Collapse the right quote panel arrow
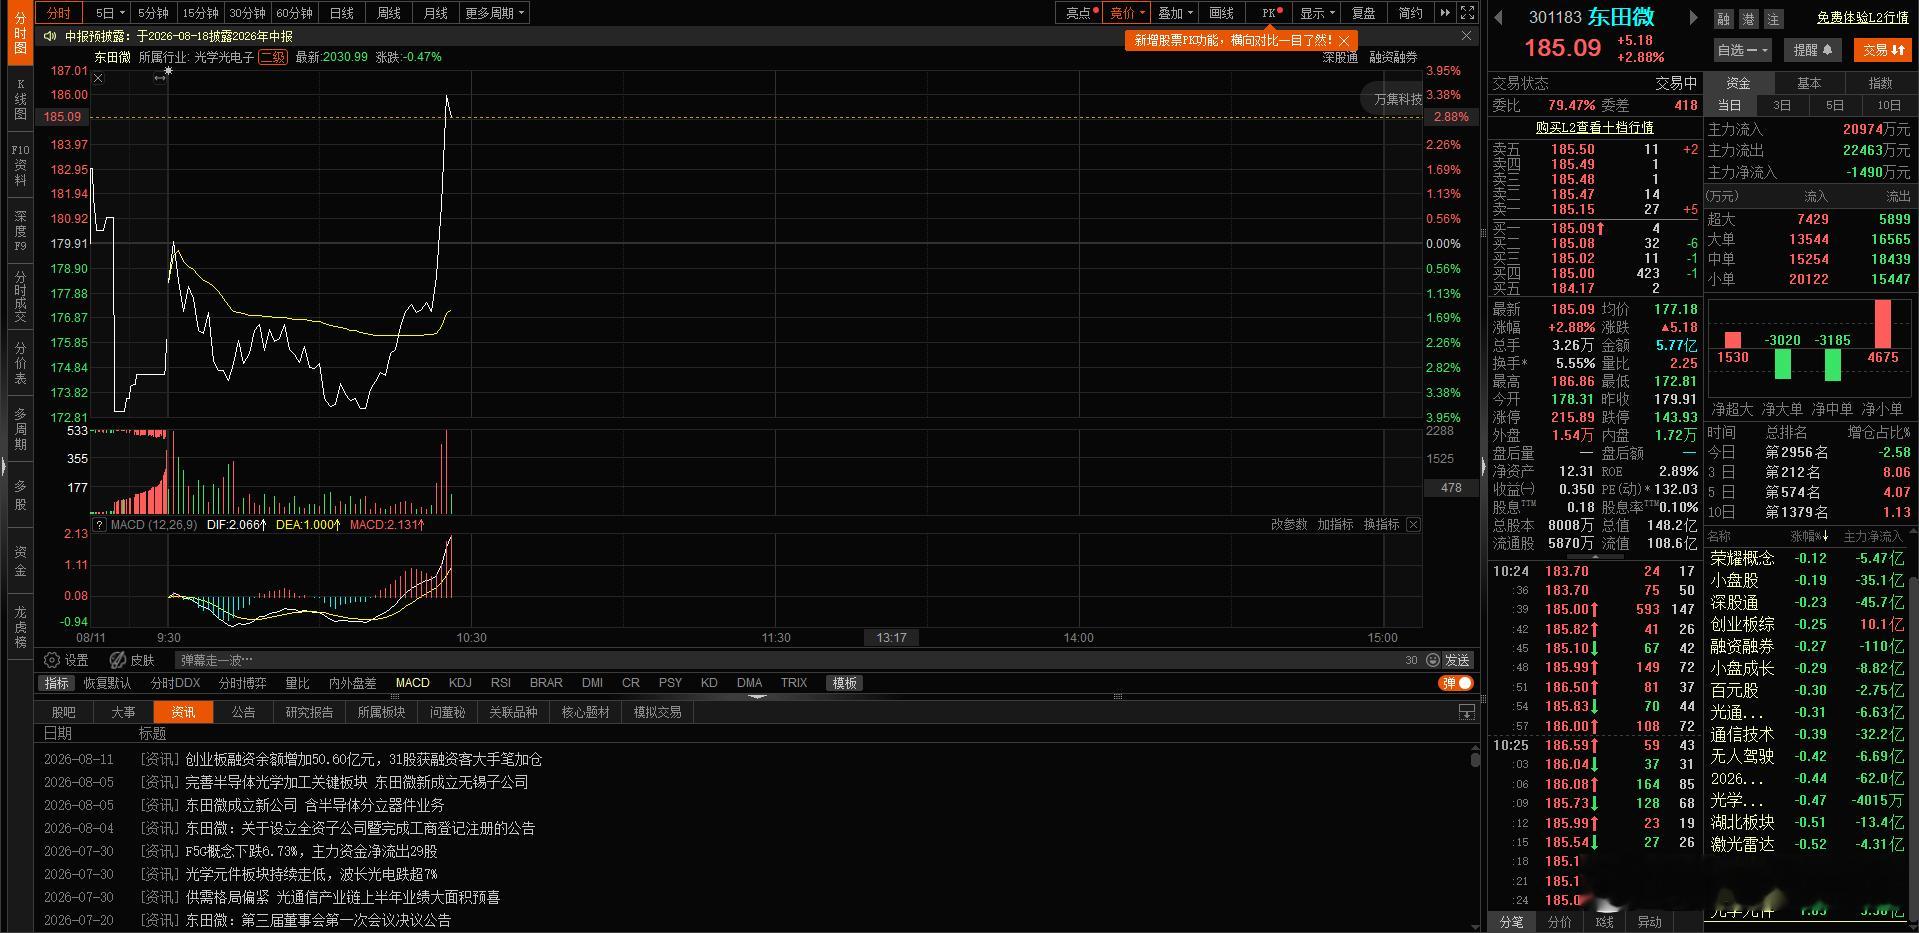 coord(1483,466)
